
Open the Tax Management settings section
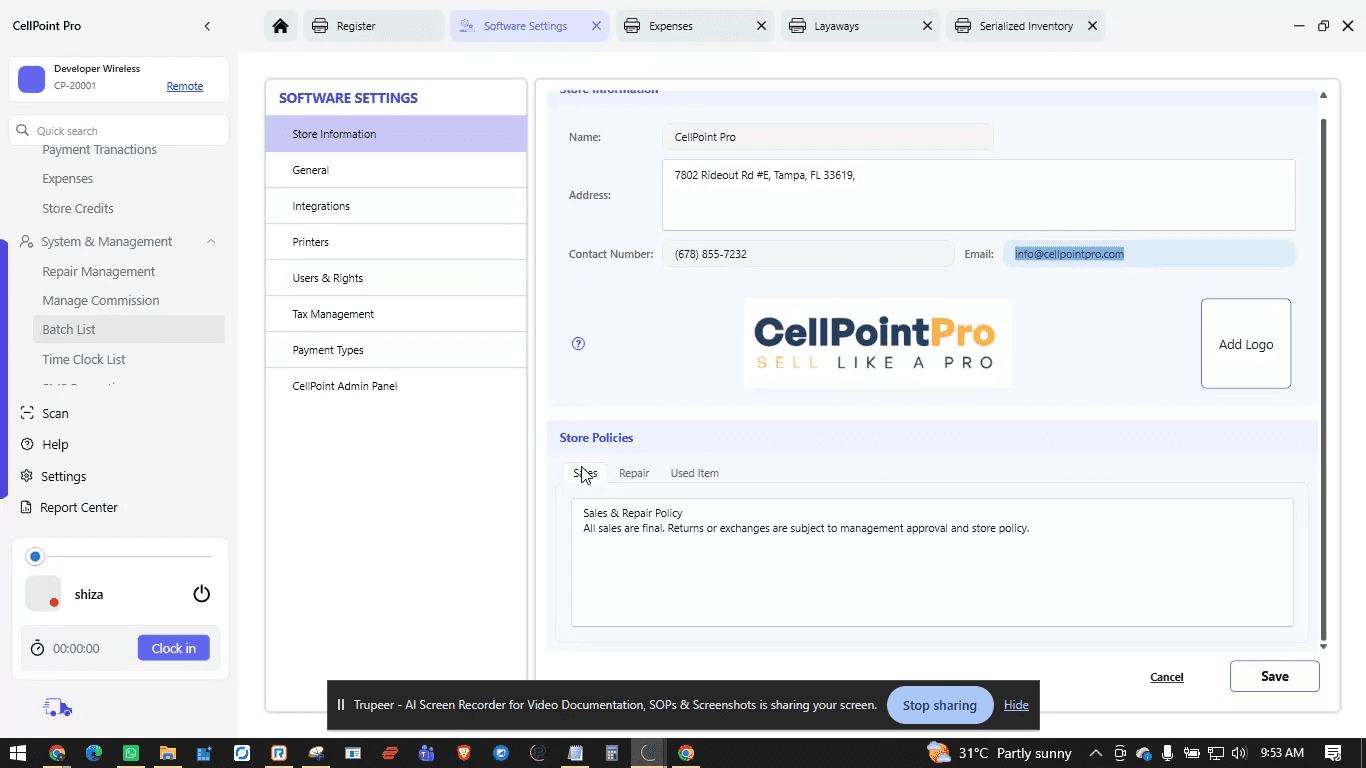(x=396, y=314)
